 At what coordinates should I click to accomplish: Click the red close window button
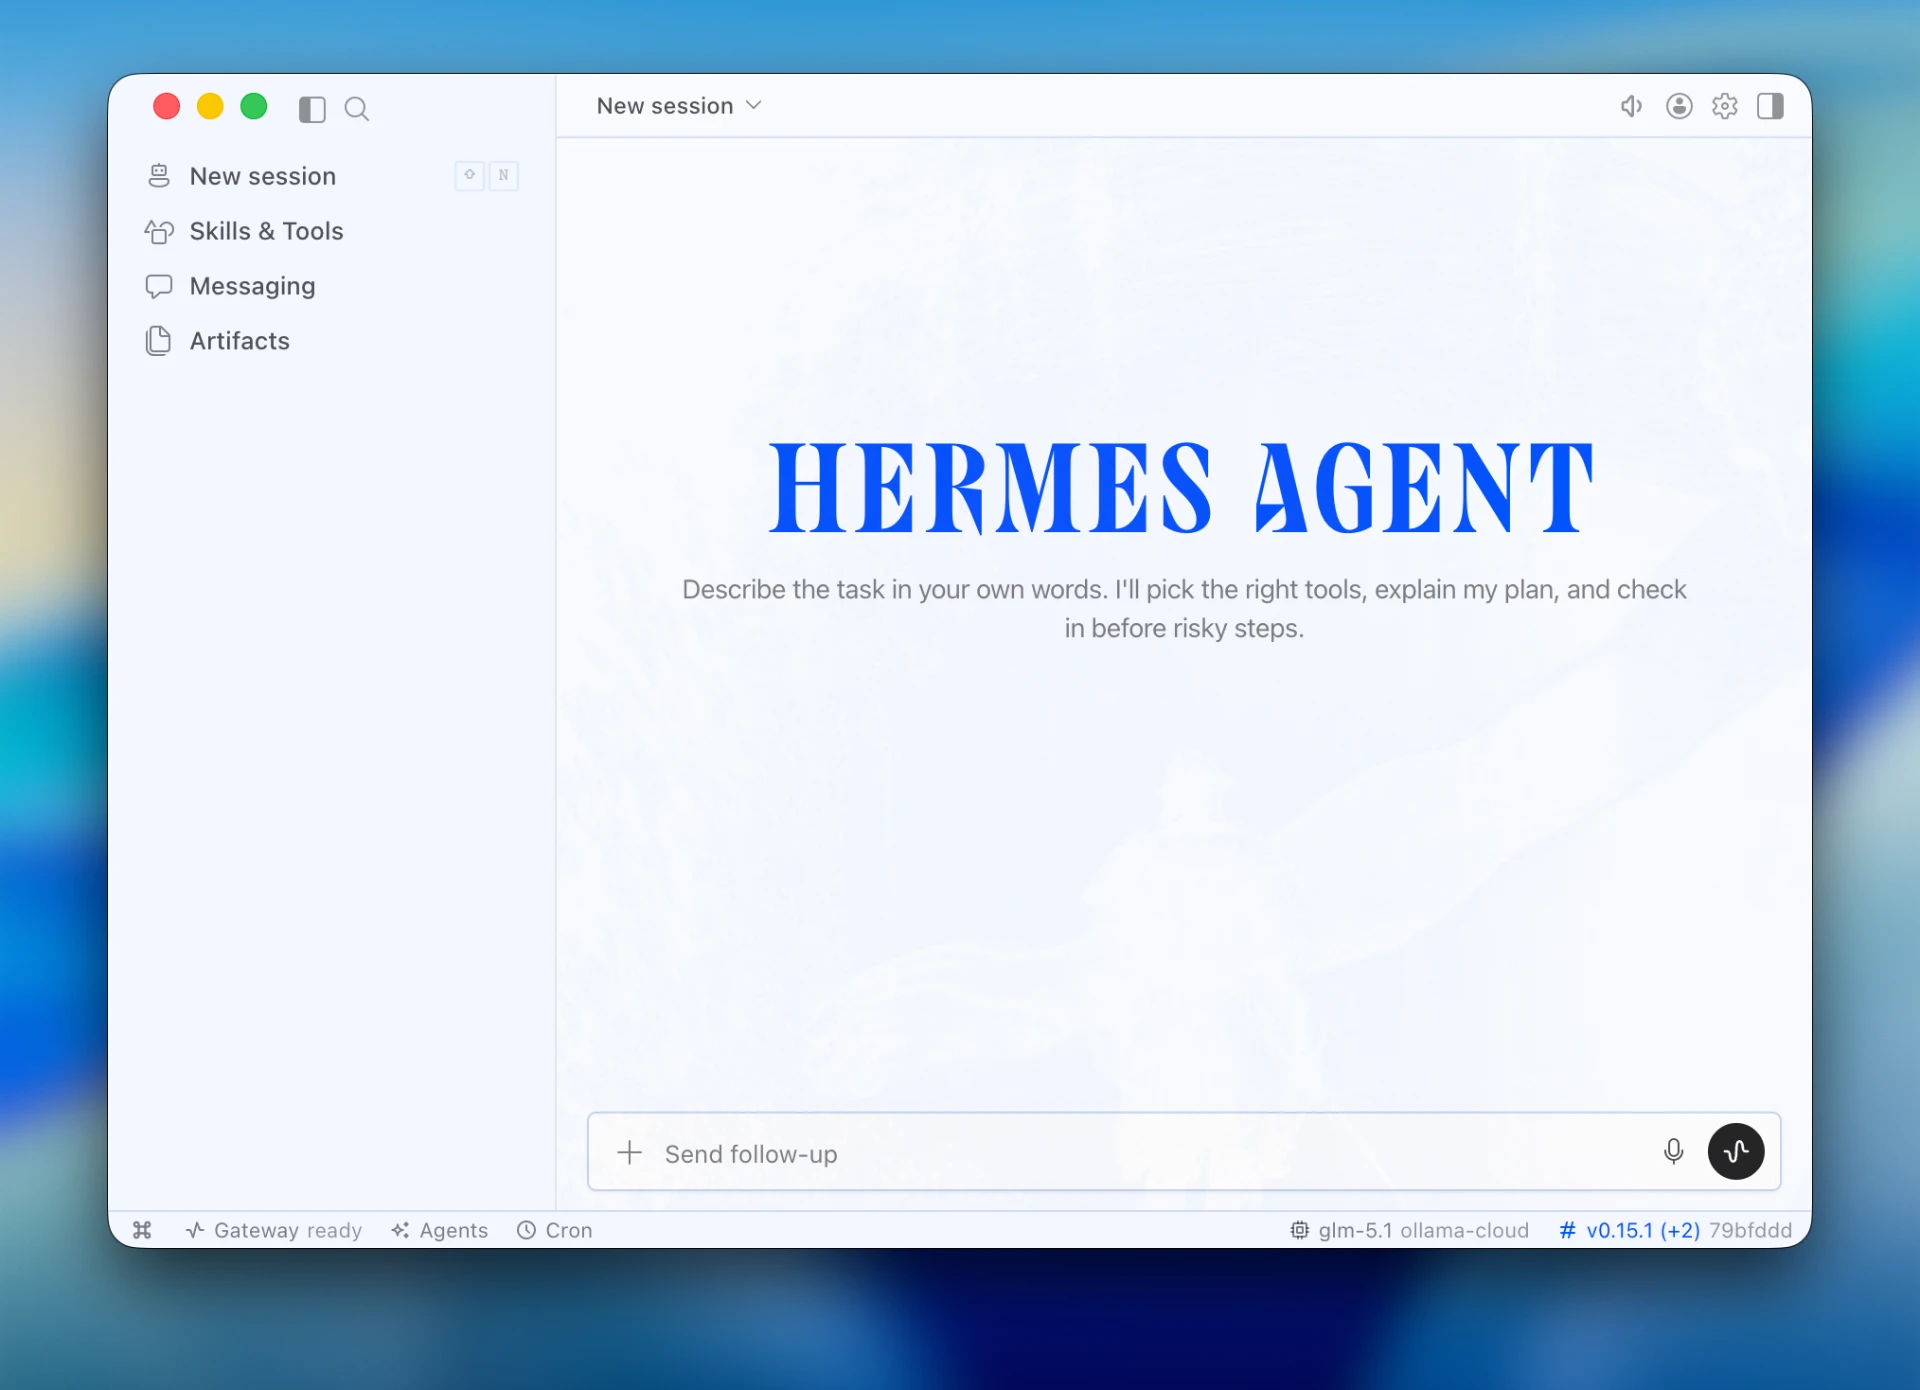tap(166, 106)
